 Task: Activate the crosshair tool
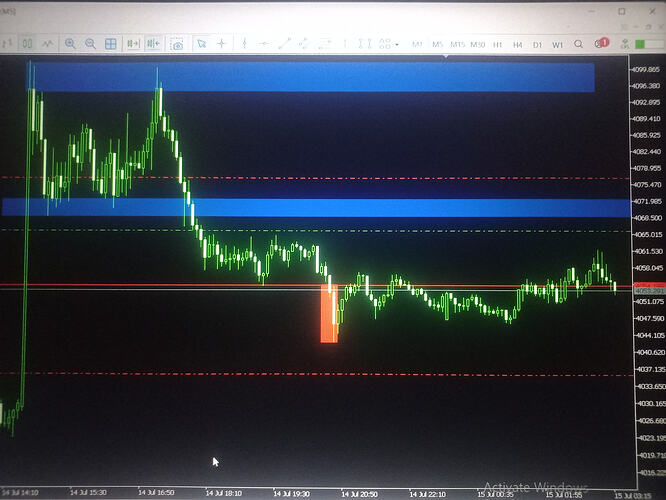click(221, 43)
